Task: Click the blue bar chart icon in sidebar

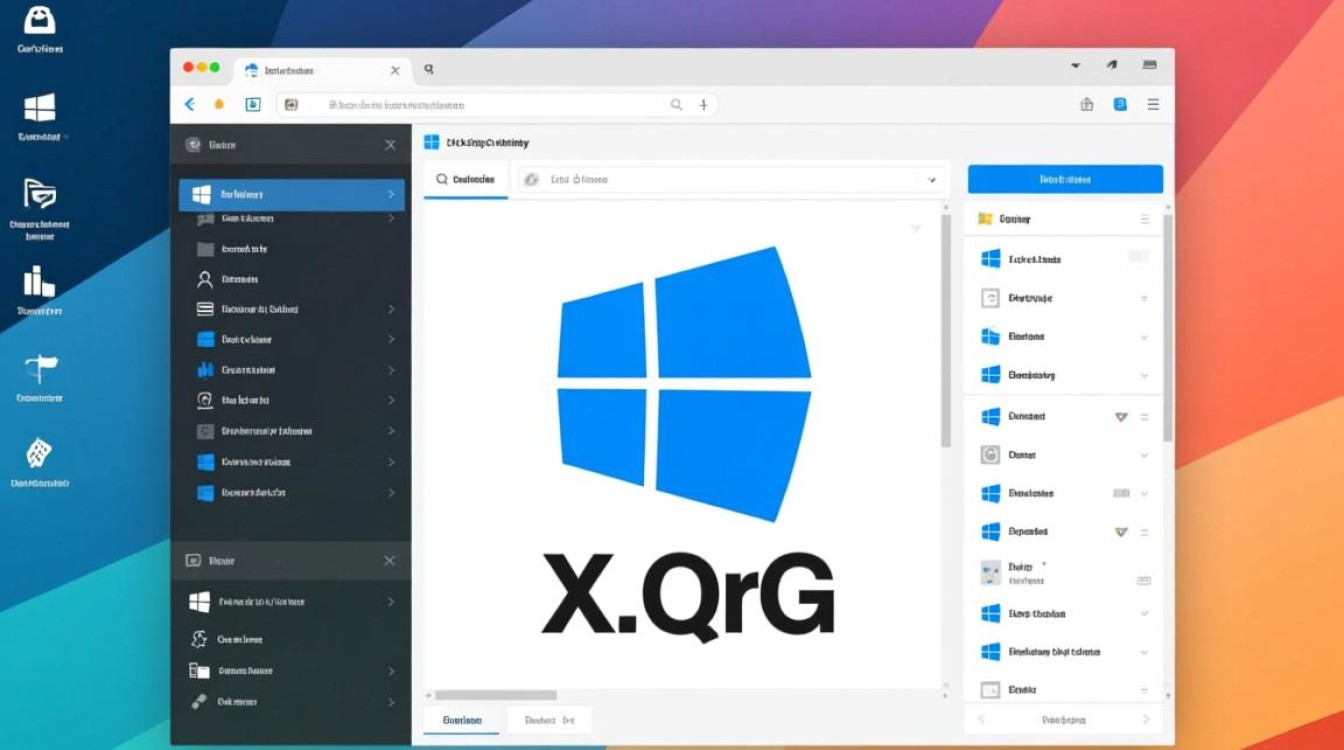Action: (205, 370)
